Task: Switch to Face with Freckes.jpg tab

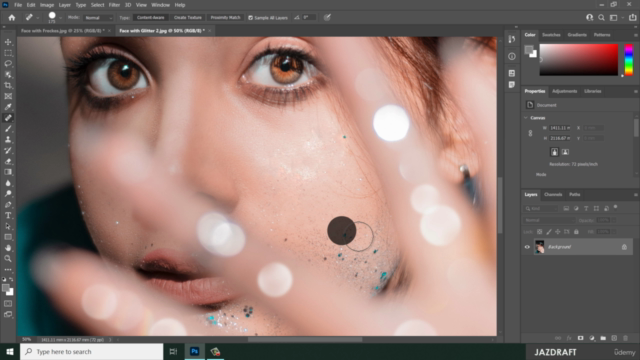Action: 63,31
